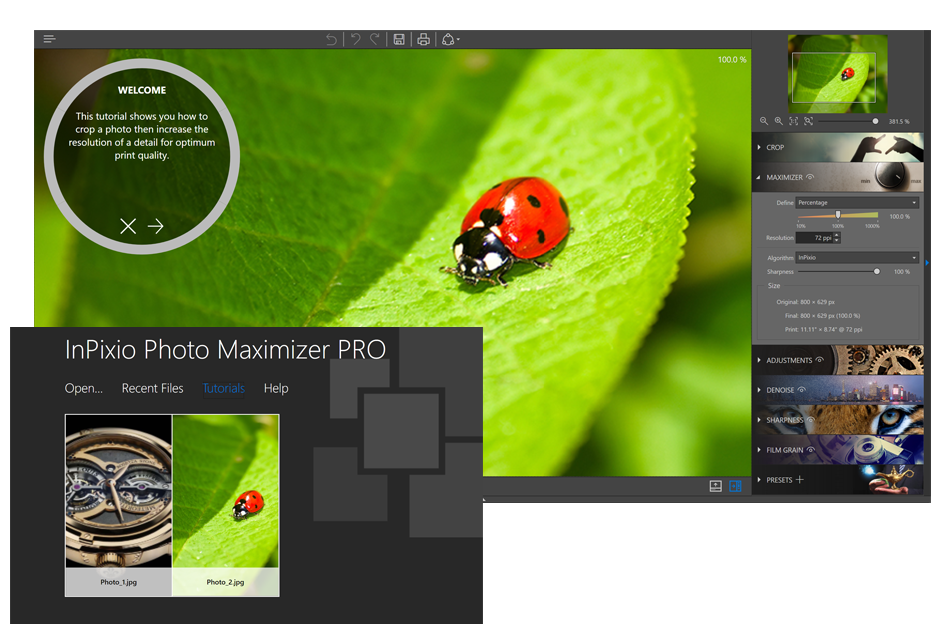Open the Define Percentage dropdown
This screenshot has height=633, width=944.
point(857,202)
